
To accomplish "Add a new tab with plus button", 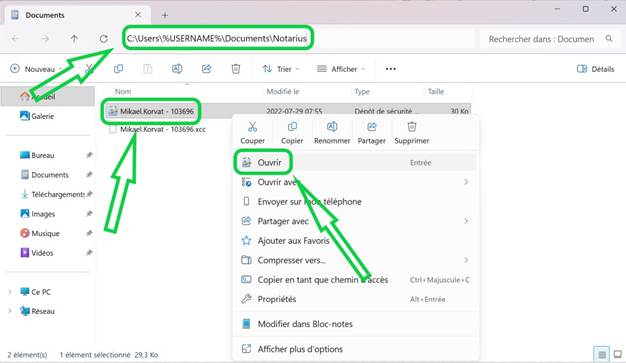I will click(164, 15).
